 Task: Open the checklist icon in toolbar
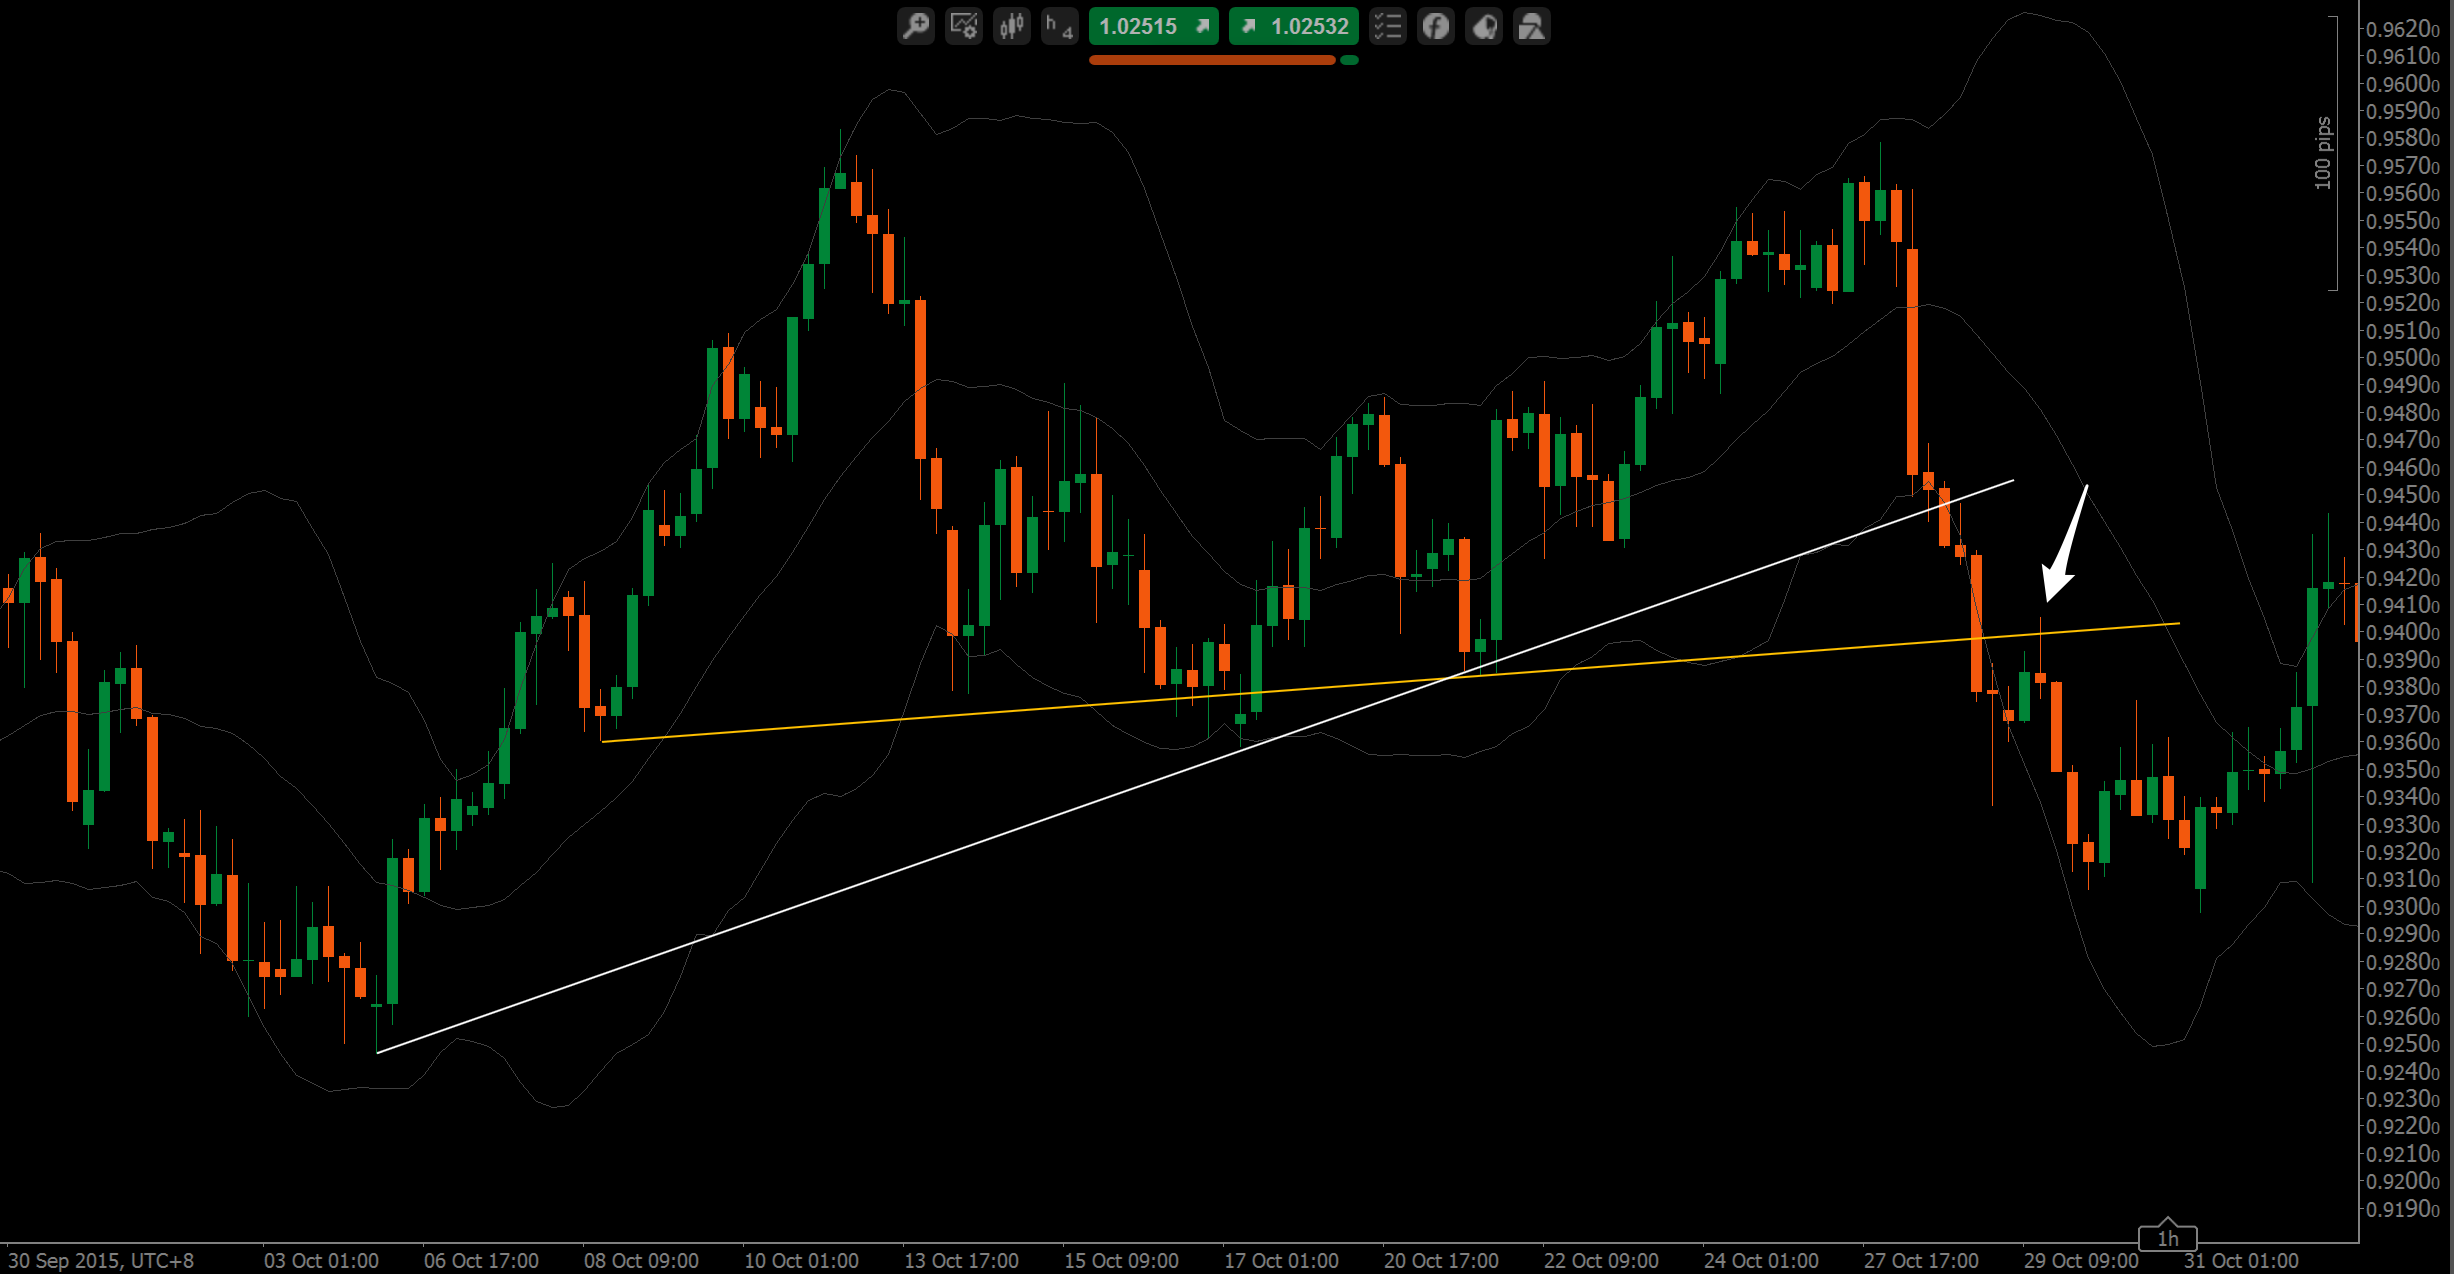(x=1387, y=26)
